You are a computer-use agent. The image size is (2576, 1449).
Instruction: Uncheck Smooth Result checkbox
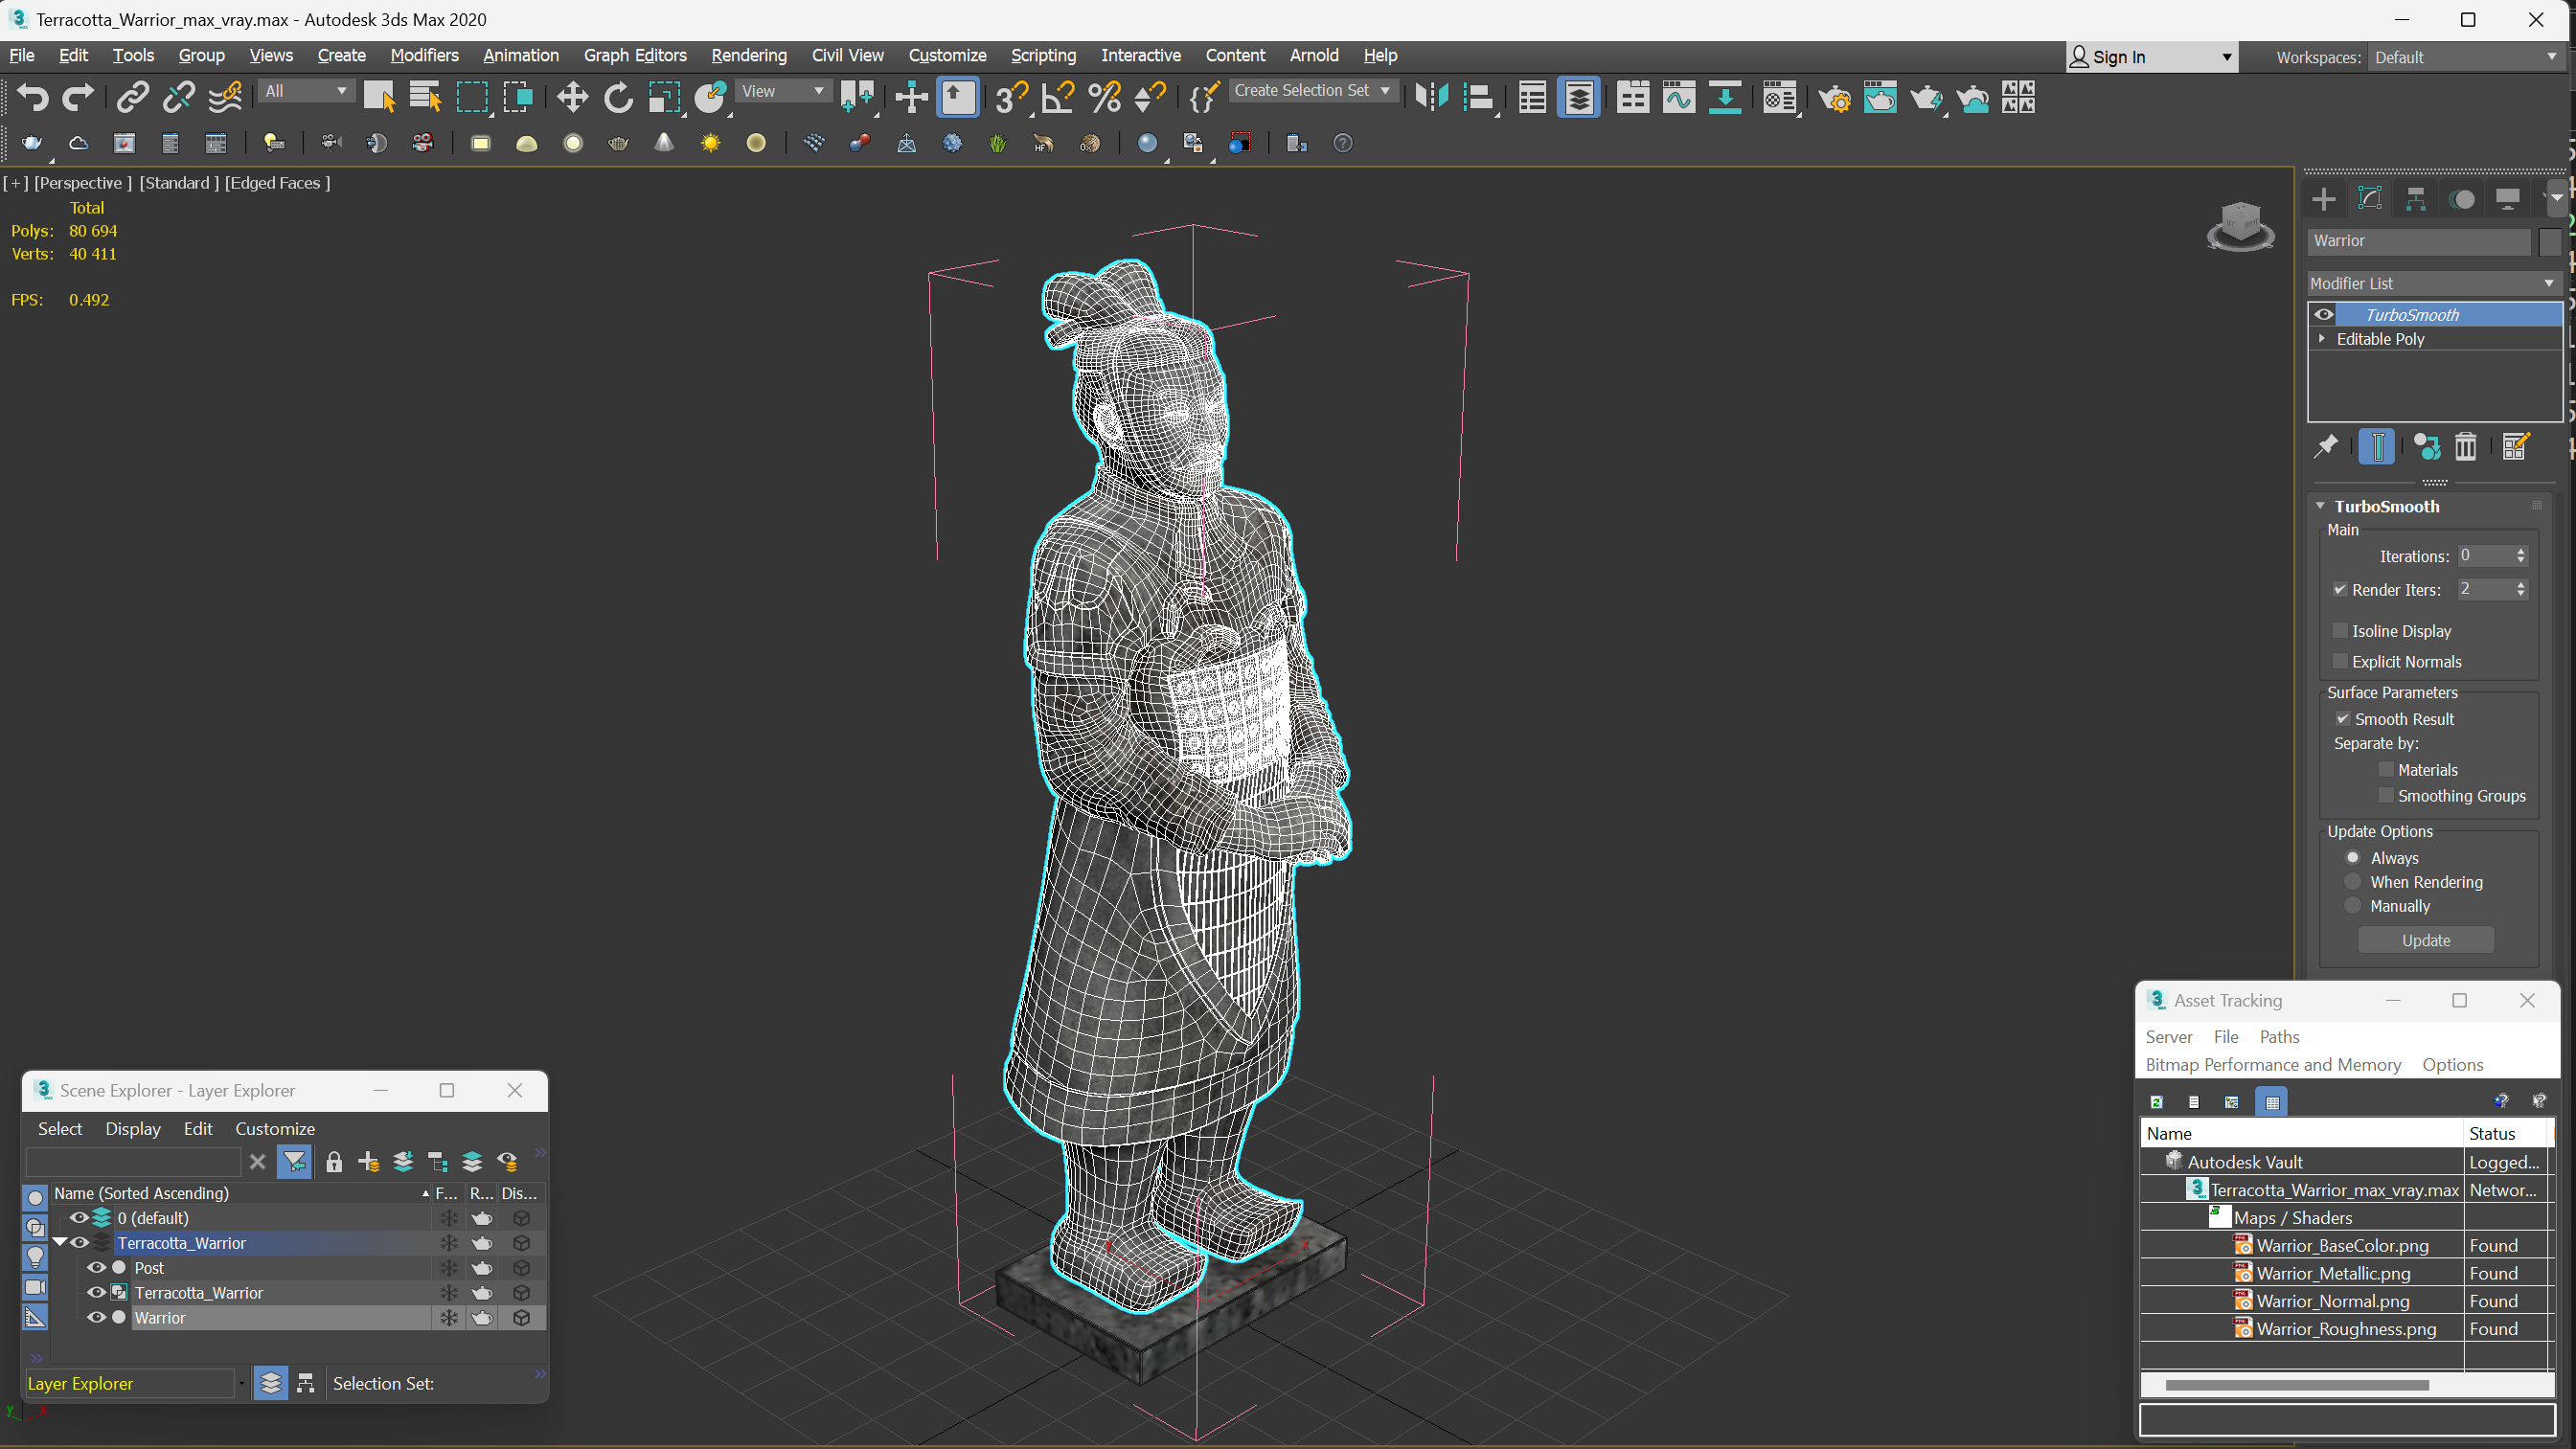[x=2342, y=719]
